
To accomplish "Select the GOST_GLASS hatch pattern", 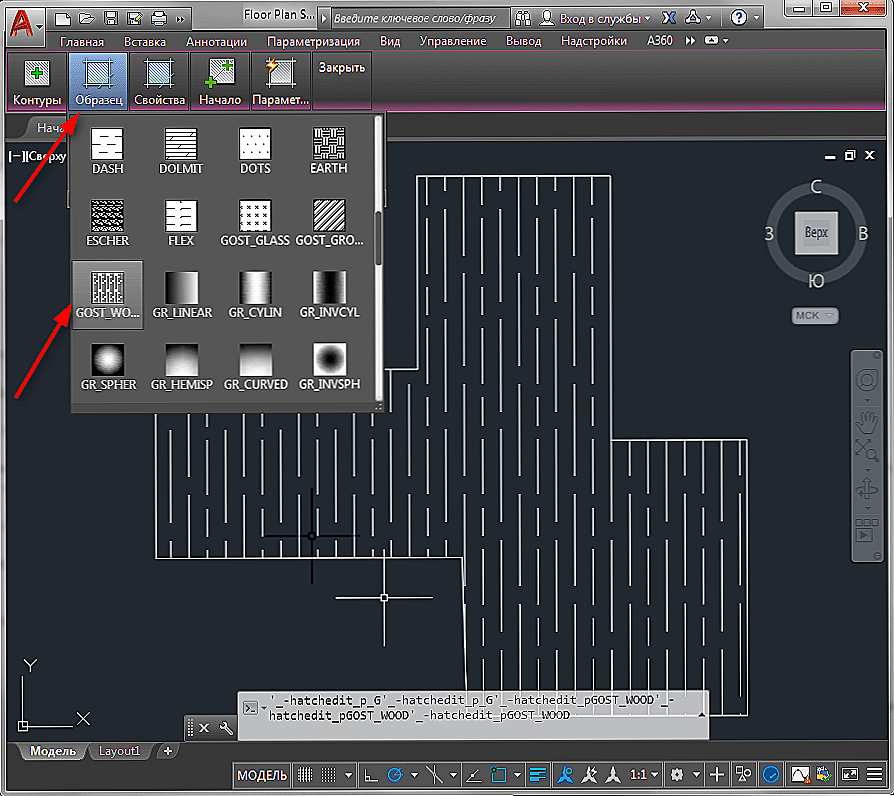I will [255, 223].
